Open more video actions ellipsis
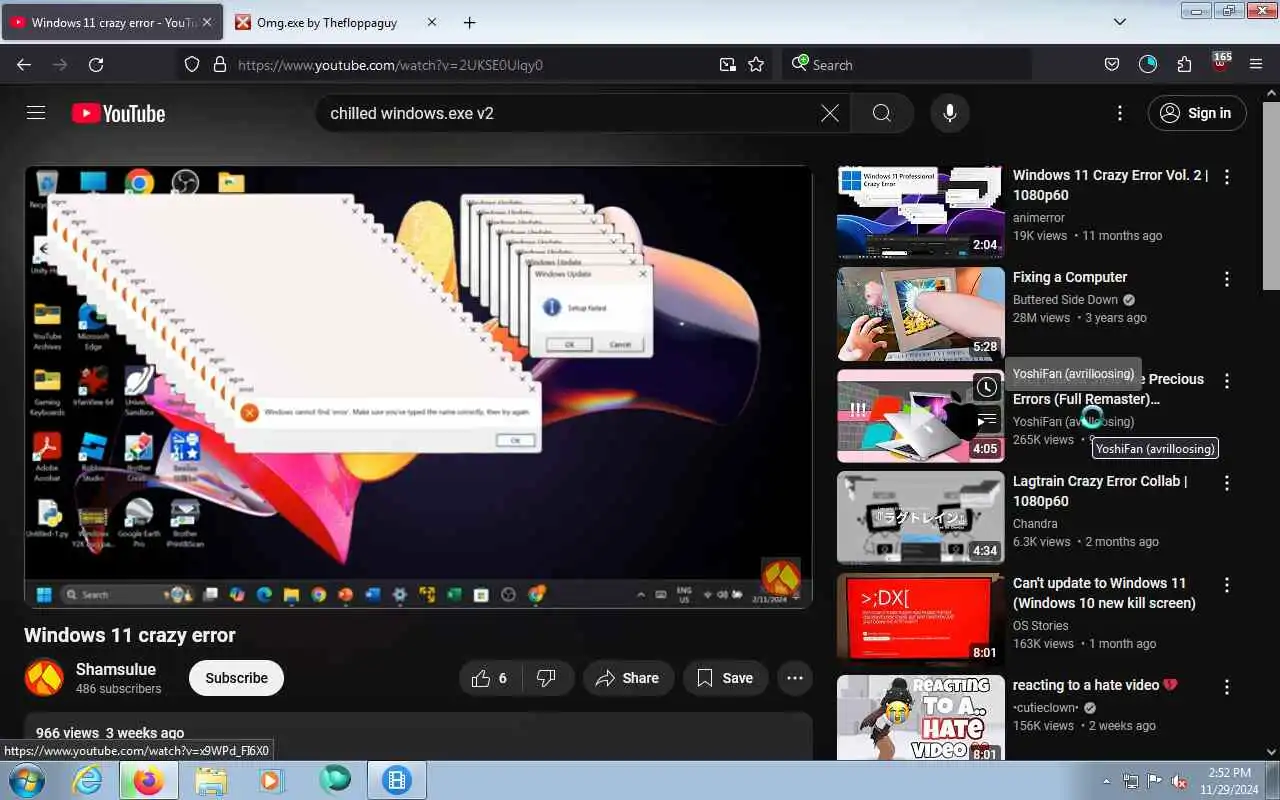The width and height of the screenshot is (1280, 800). coord(795,678)
